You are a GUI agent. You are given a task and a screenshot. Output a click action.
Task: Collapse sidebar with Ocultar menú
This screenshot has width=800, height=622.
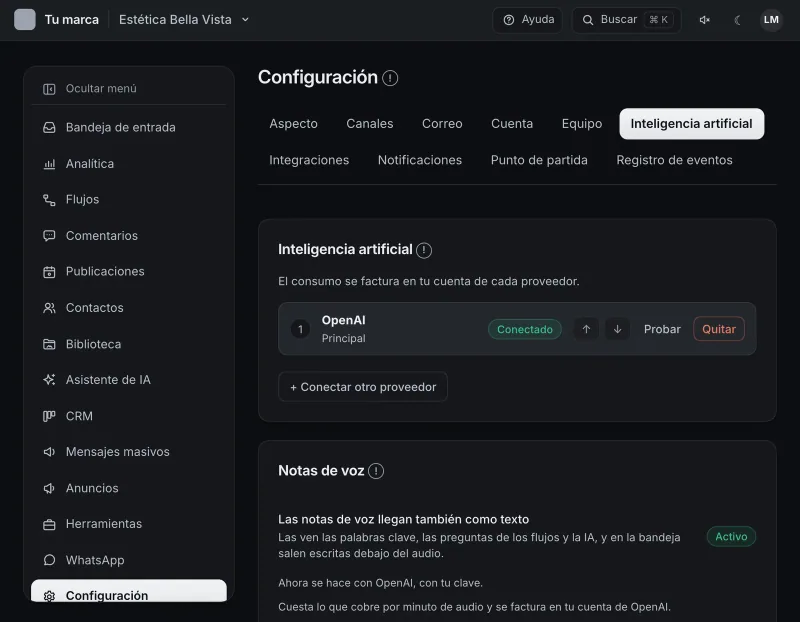[x=129, y=89]
